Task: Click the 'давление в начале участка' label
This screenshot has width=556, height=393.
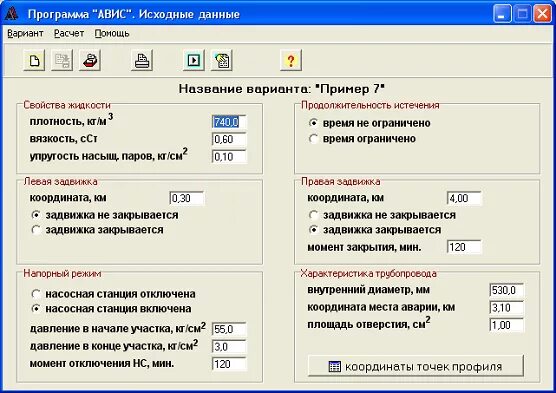Action: pos(117,327)
